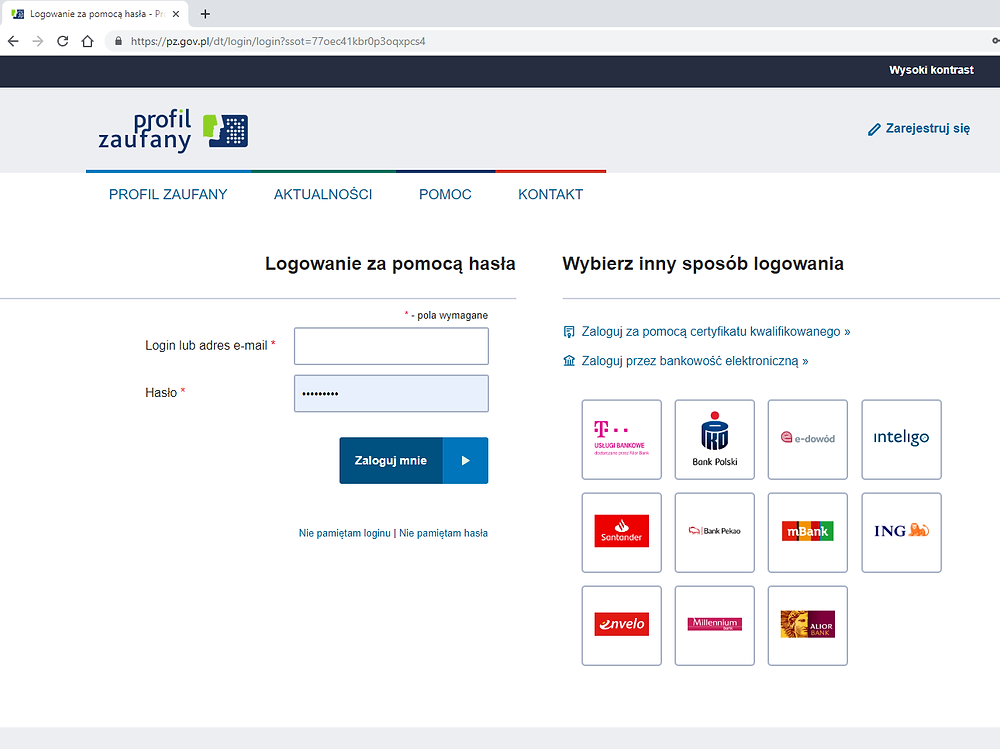Viewport: 1000px width, 749px height.
Task: Click the arrow part of Zaloguj mnie button
Action: click(466, 461)
